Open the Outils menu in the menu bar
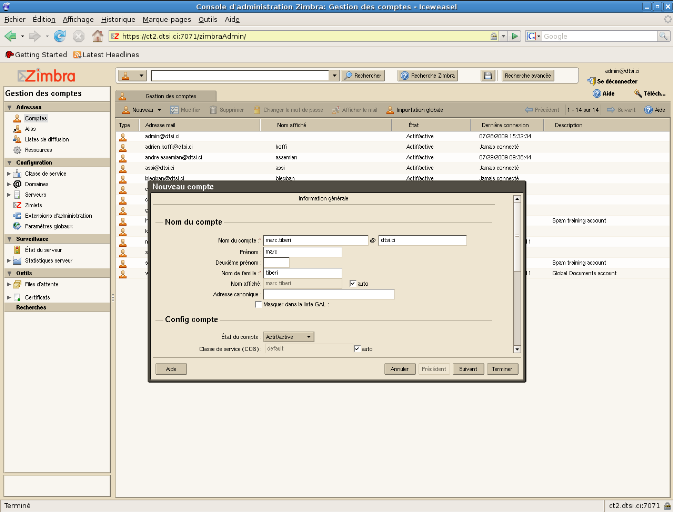Image resolution: width=673 pixels, height=512 pixels. pos(207,19)
